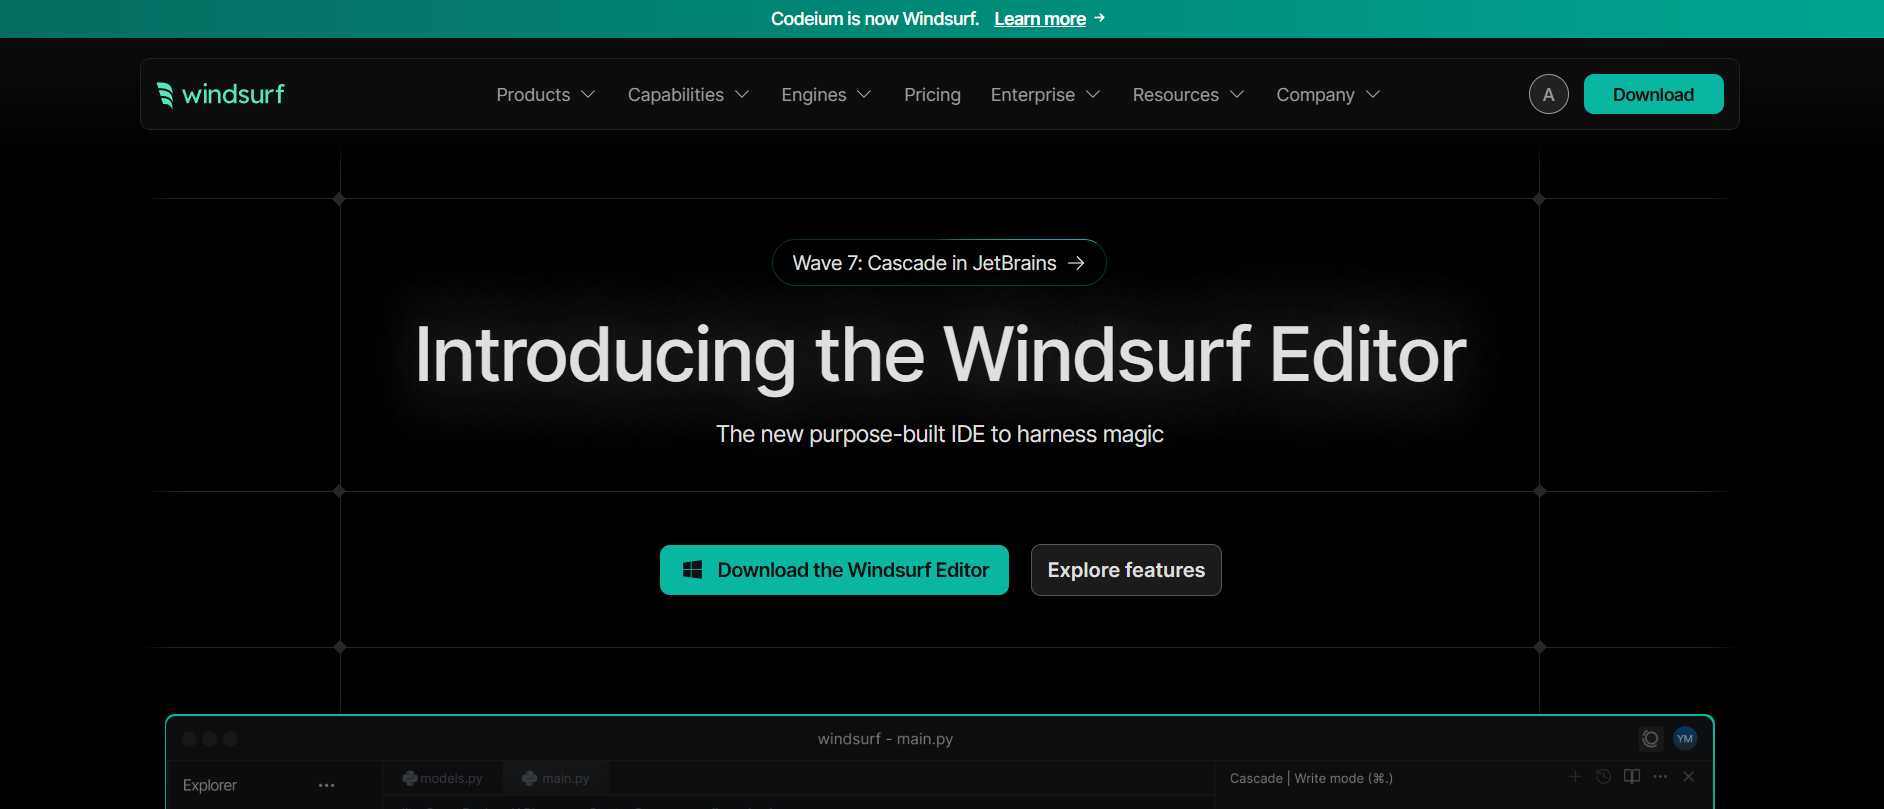Switch to the main.py editor tab
This screenshot has width=1884, height=809.
(556, 778)
